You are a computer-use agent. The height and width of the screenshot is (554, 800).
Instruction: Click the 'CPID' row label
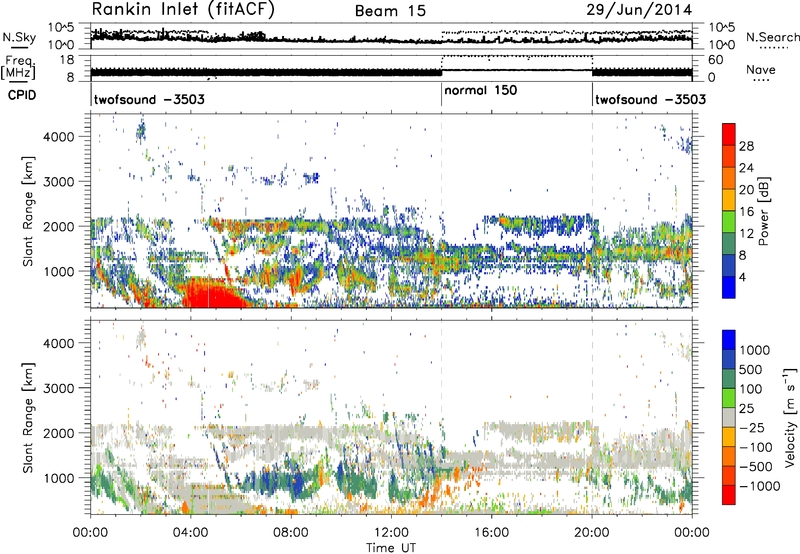coord(22,95)
